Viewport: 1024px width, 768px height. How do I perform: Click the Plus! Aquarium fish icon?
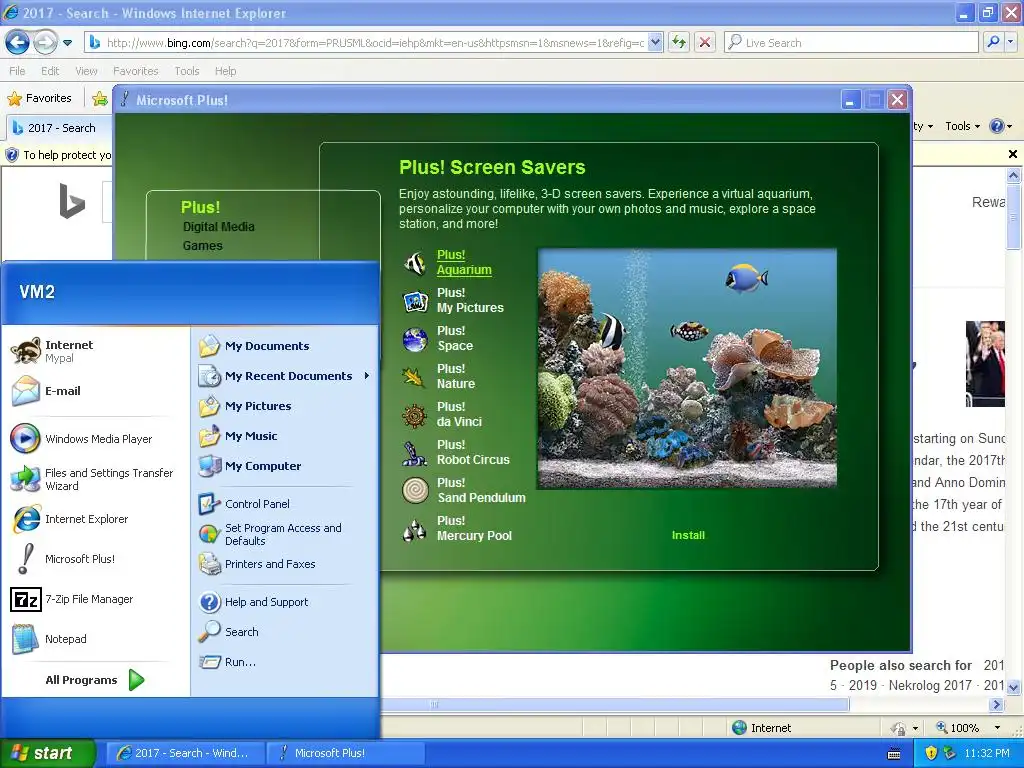tap(415, 263)
